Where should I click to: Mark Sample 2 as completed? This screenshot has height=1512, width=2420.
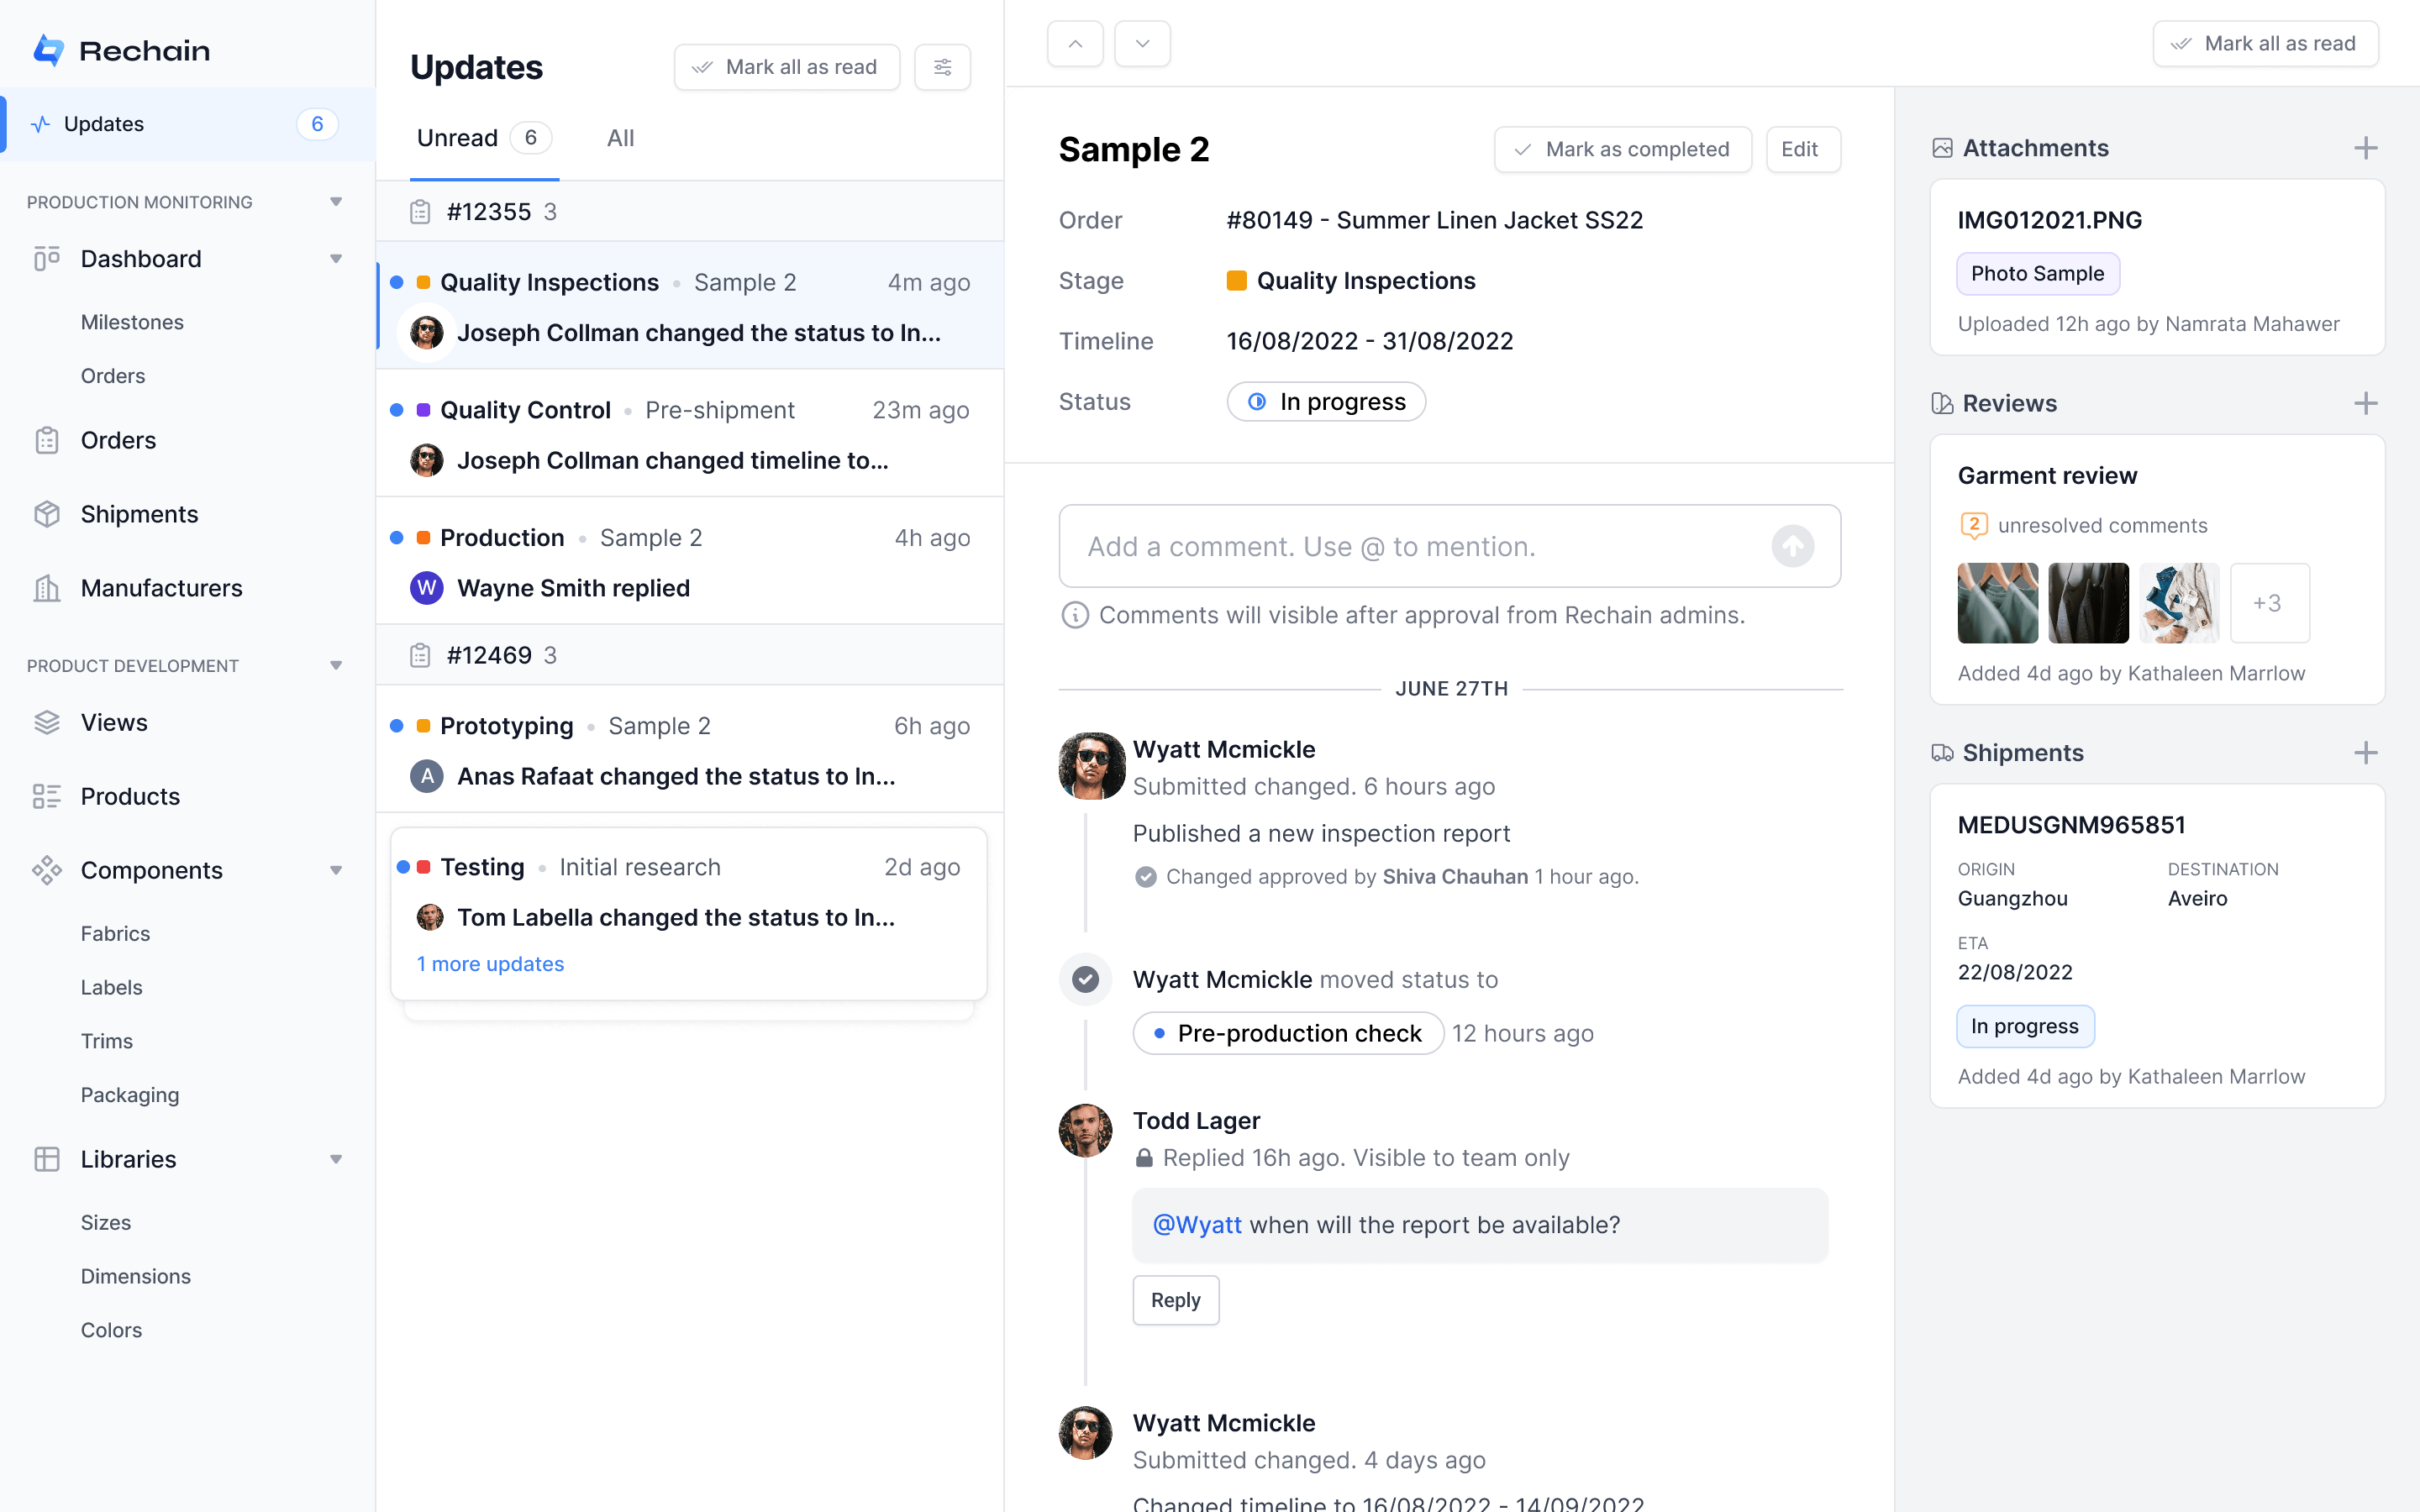click(x=1622, y=149)
